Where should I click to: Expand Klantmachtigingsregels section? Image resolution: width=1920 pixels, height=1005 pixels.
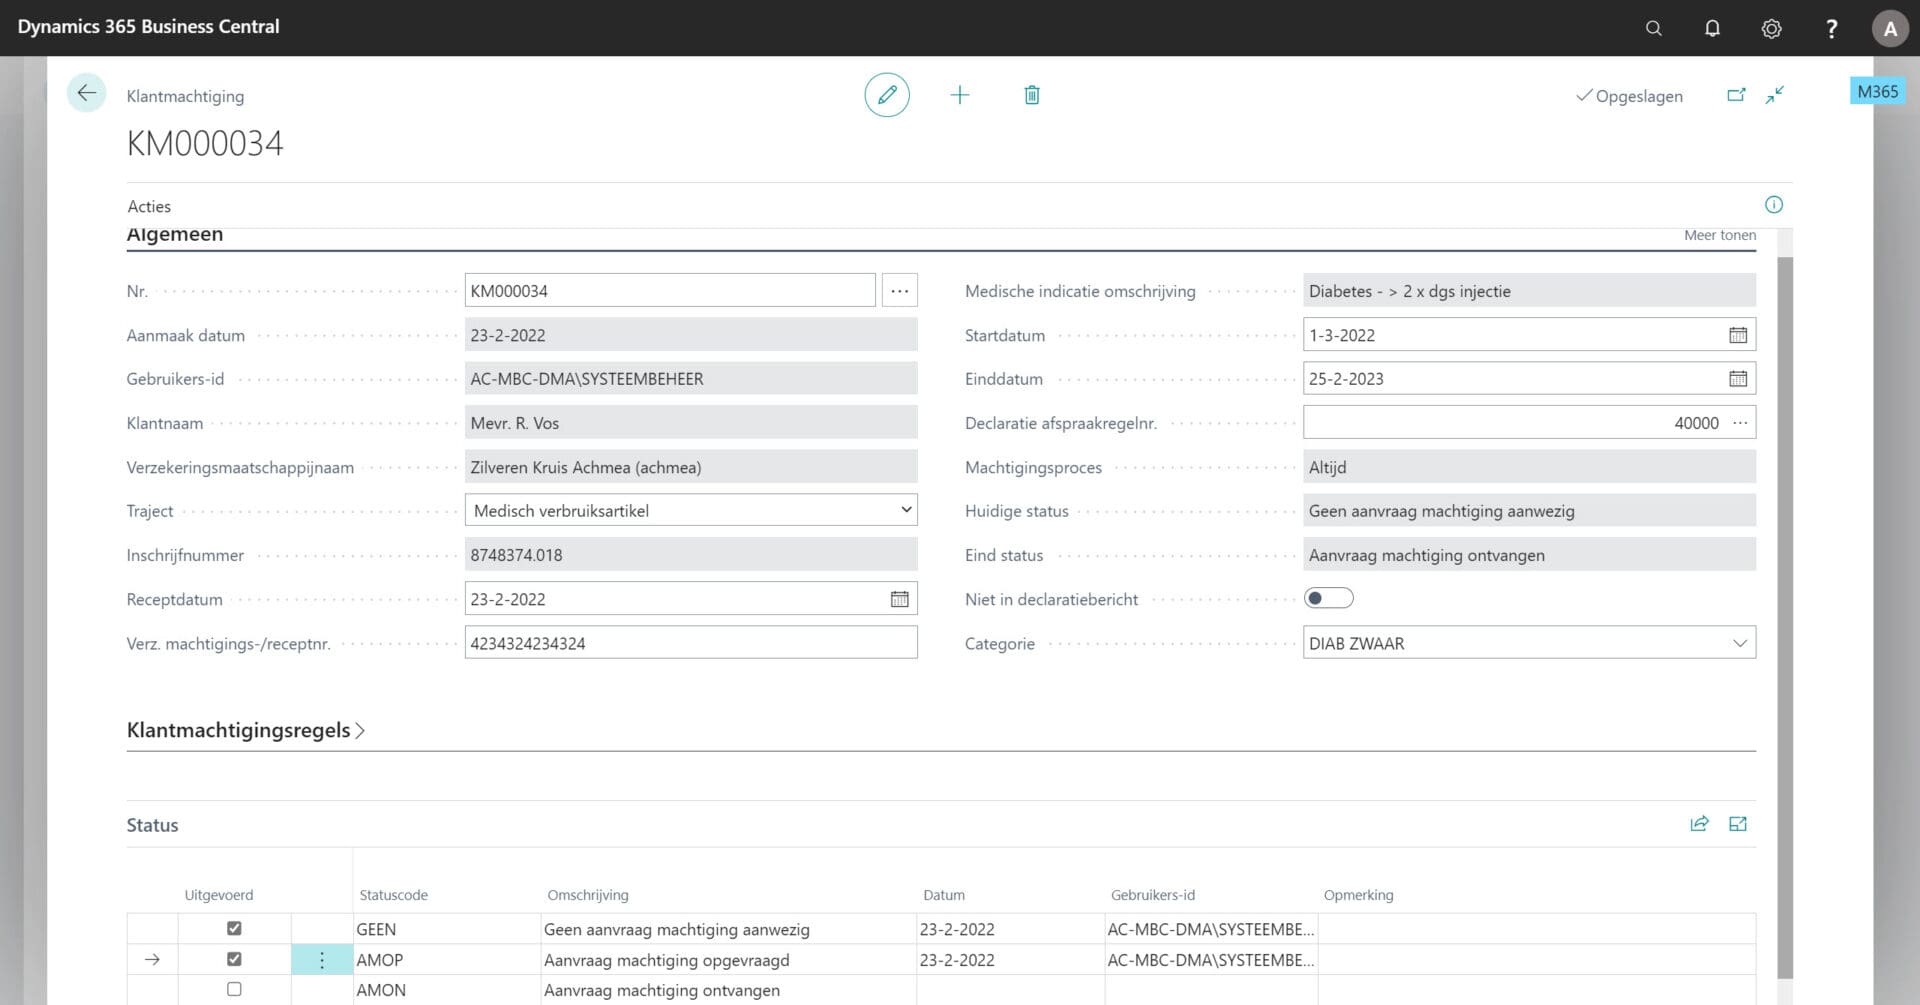pos(246,730)
